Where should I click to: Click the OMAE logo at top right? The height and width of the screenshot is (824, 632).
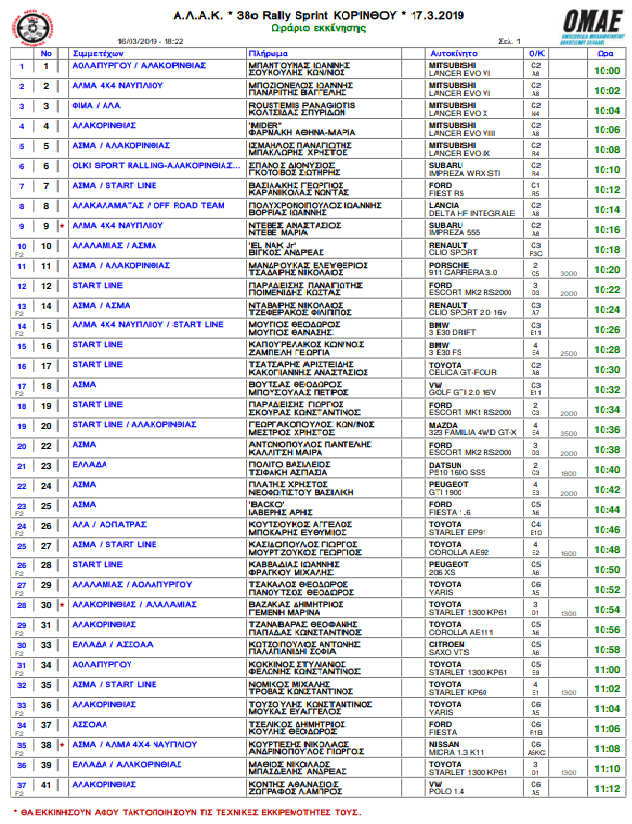point(592,27)
